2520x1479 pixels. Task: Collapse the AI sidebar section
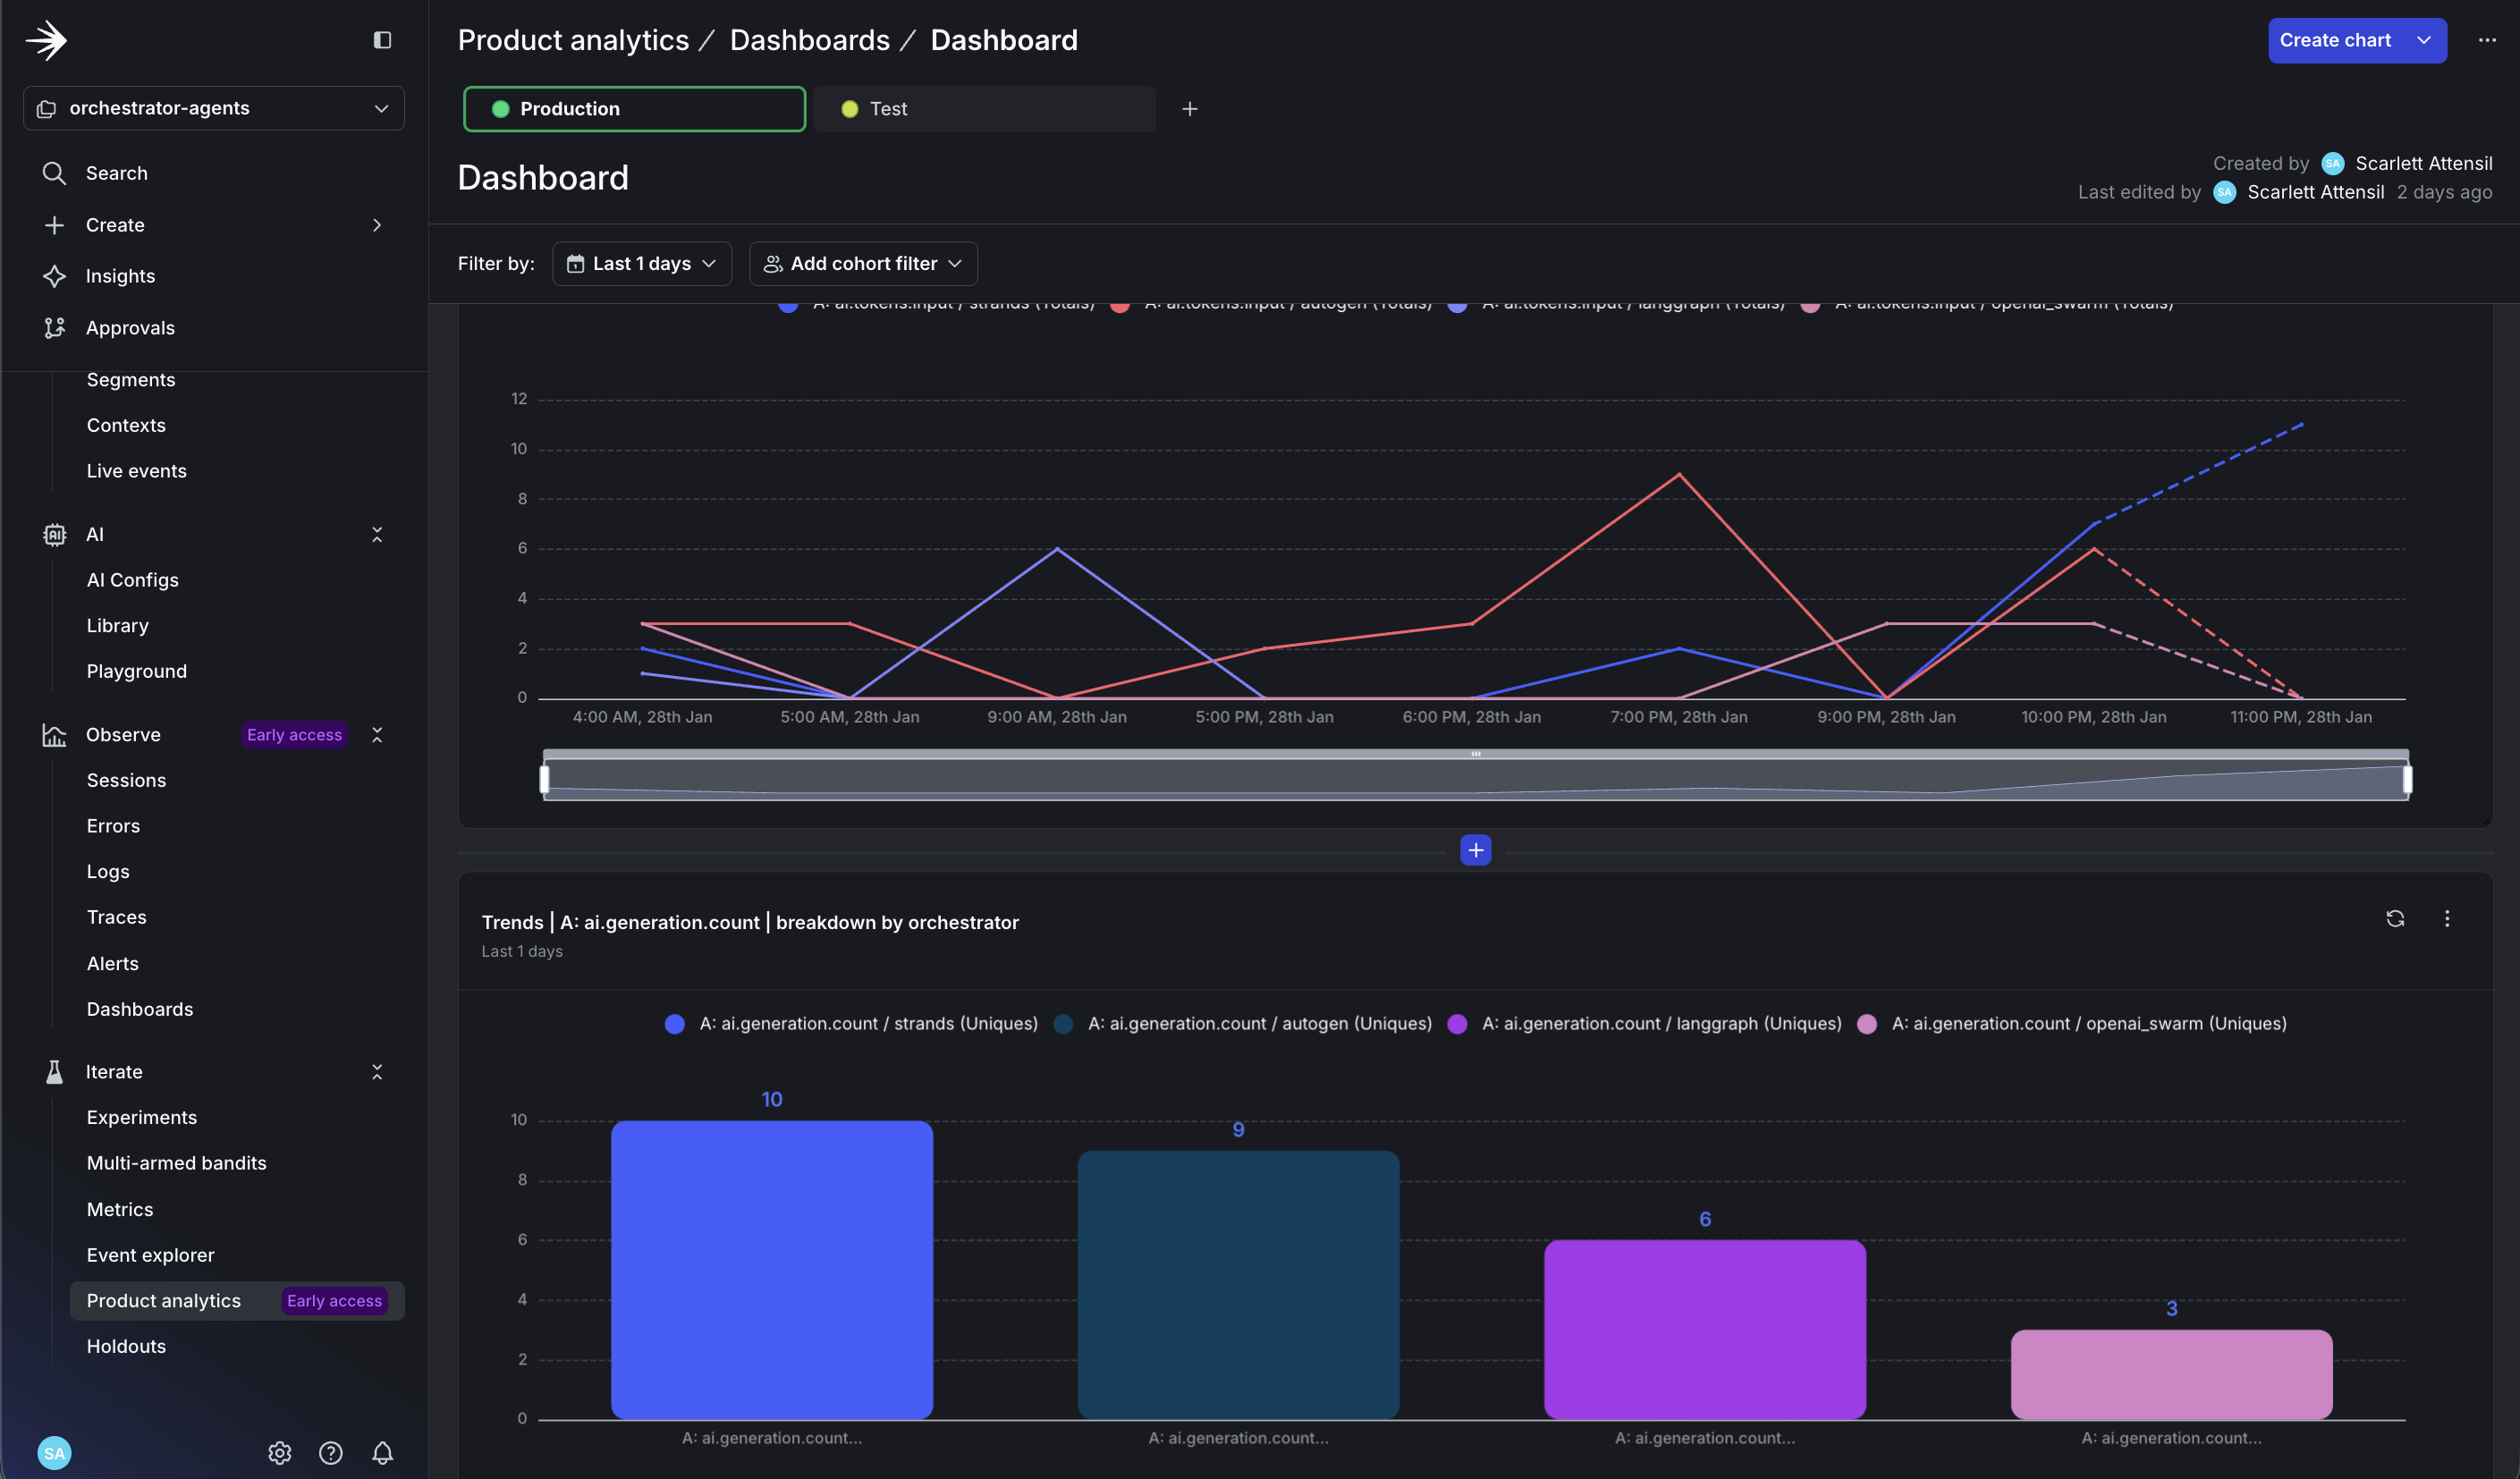[x=377, y=534]
